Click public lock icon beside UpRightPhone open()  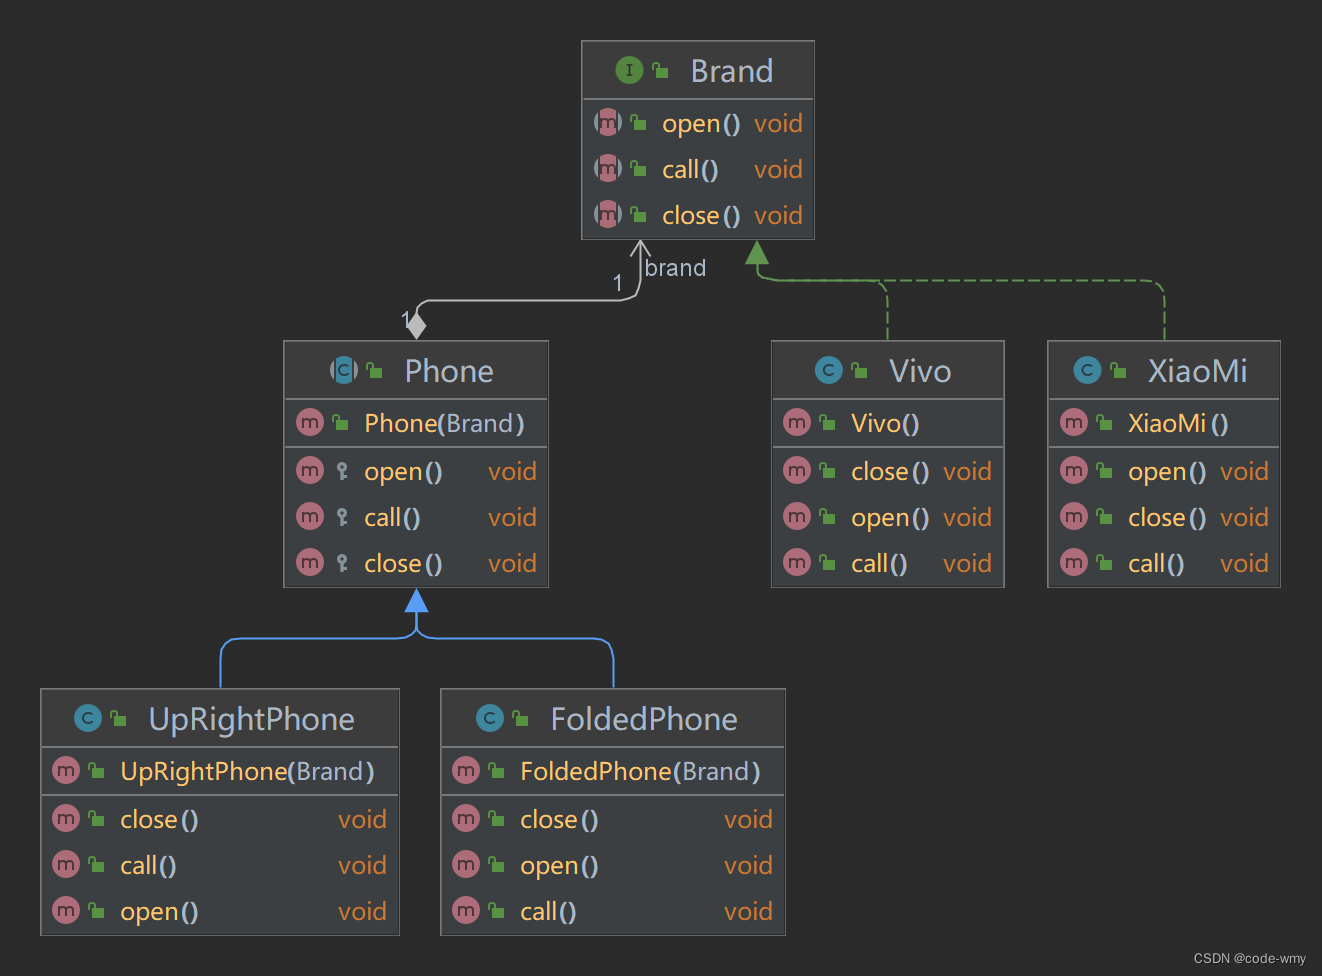click(x=97, y=910)
